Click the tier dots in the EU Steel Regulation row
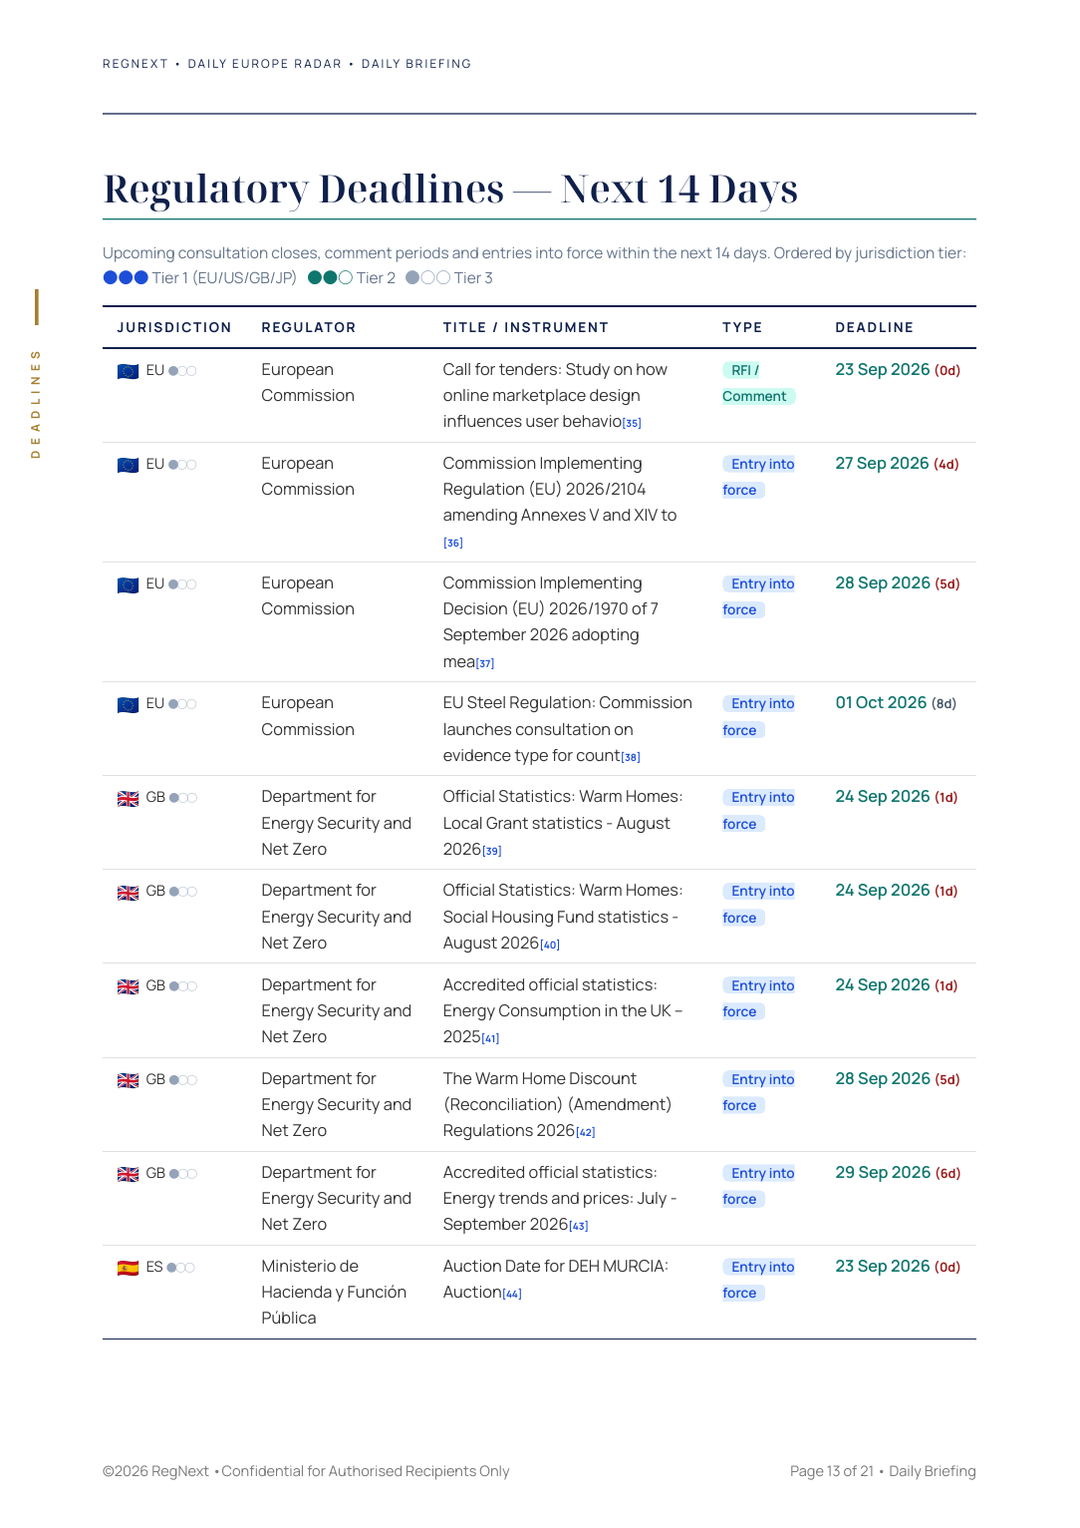Screen dimensions: 1080x1528 tap(183, 704)
